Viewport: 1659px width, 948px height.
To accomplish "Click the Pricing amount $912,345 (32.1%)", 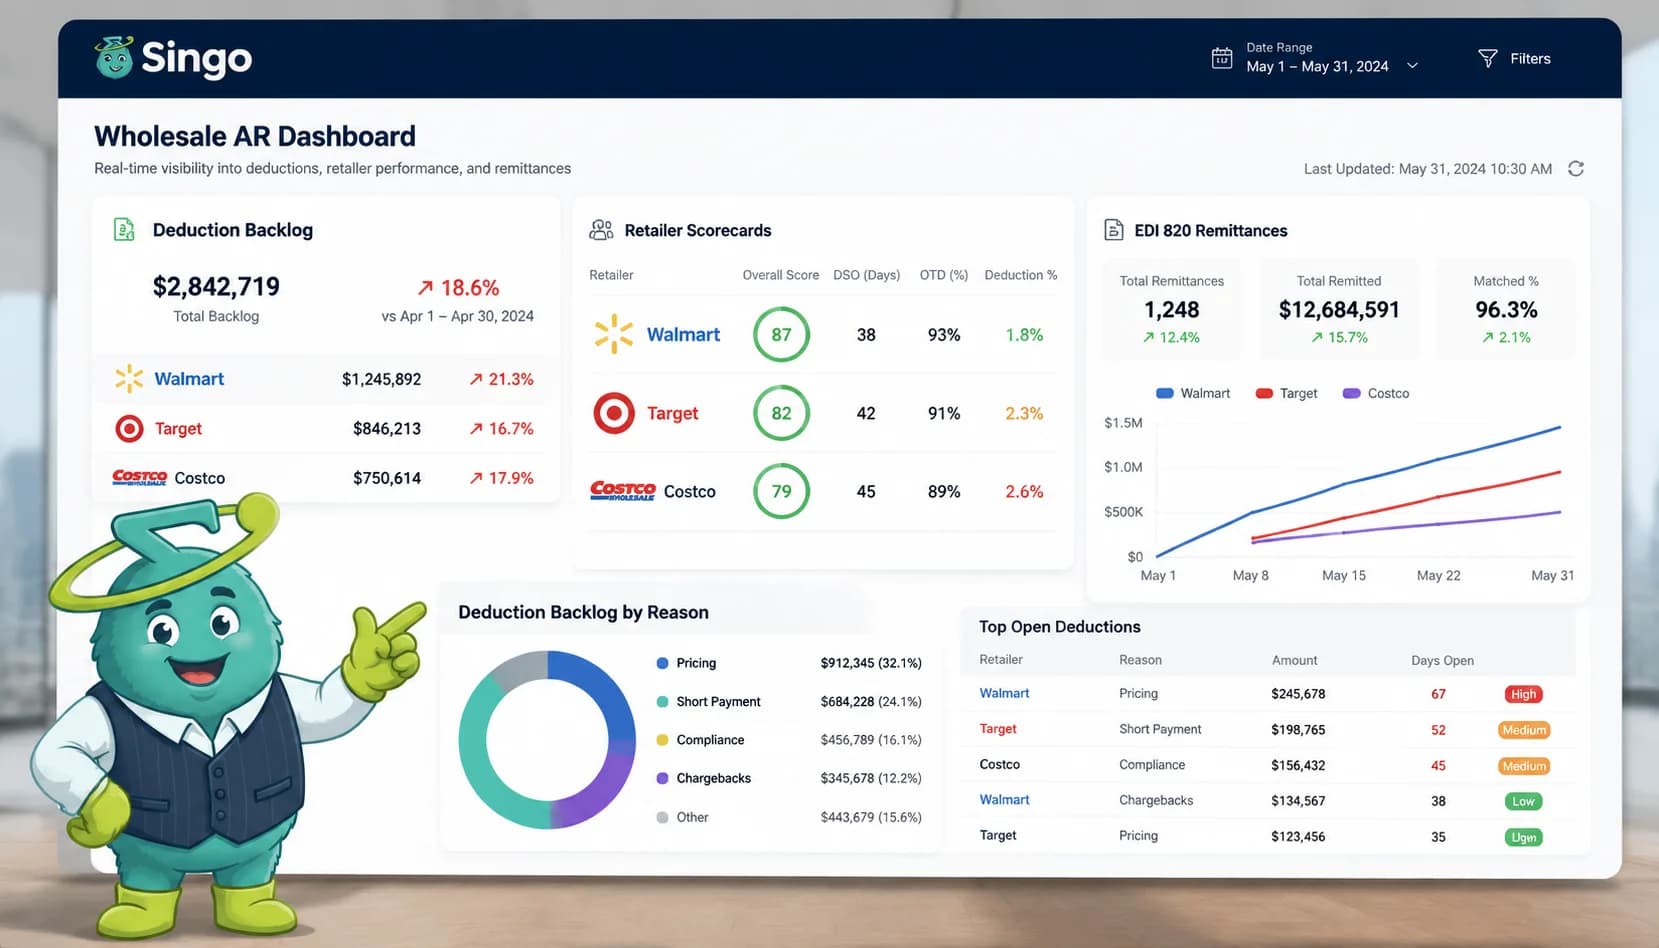I will [x=871, y=663].
